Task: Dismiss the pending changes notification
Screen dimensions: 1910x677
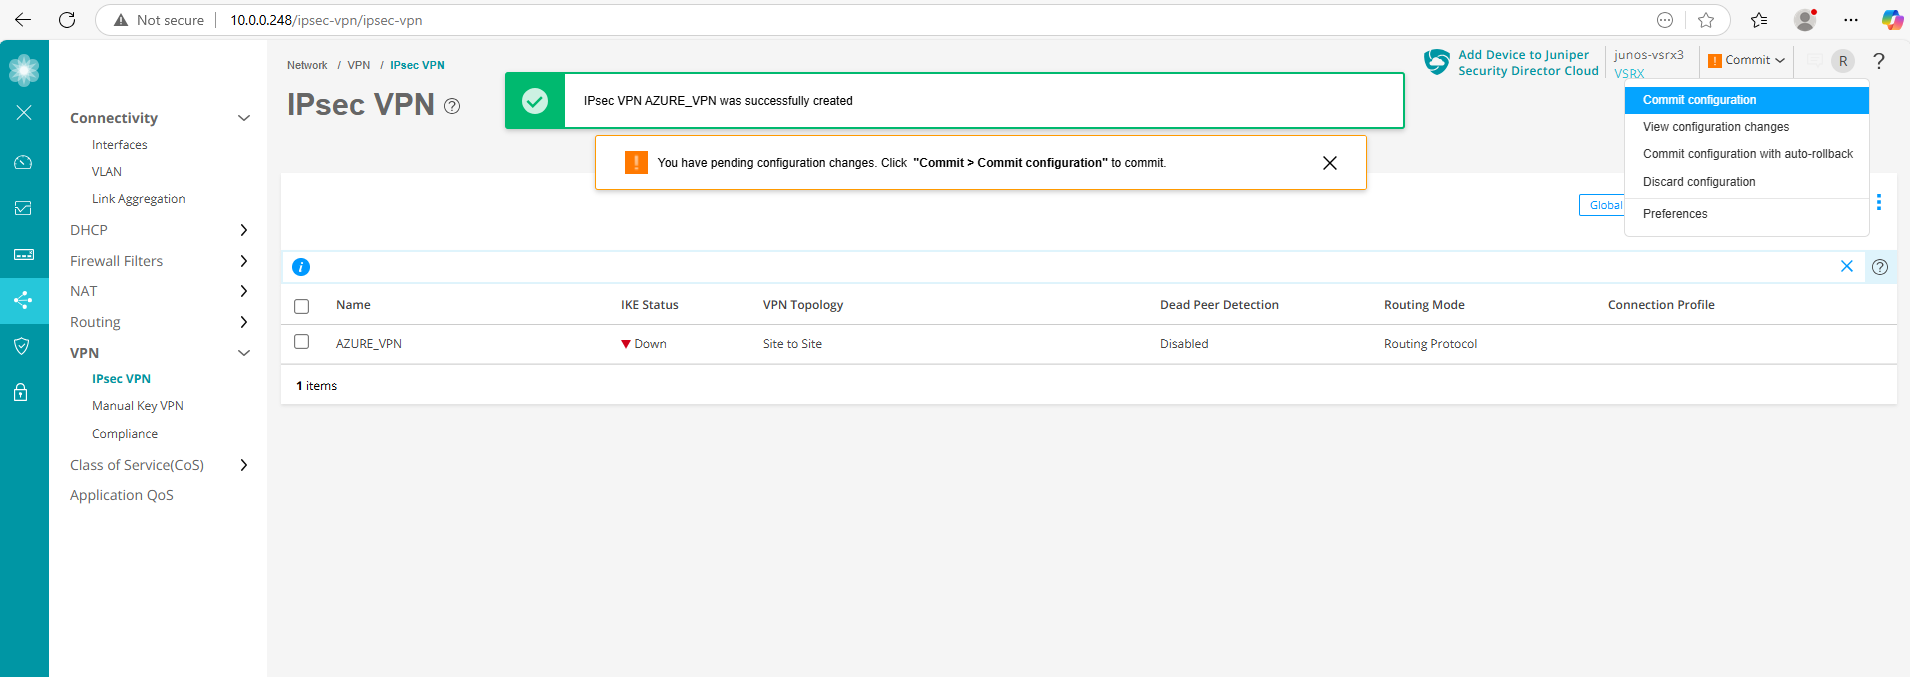Action: (x=1330, y=163)
